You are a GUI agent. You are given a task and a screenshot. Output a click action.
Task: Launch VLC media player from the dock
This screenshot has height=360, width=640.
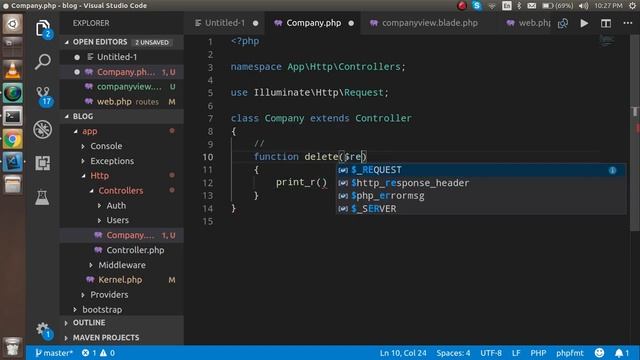point(13,70)
